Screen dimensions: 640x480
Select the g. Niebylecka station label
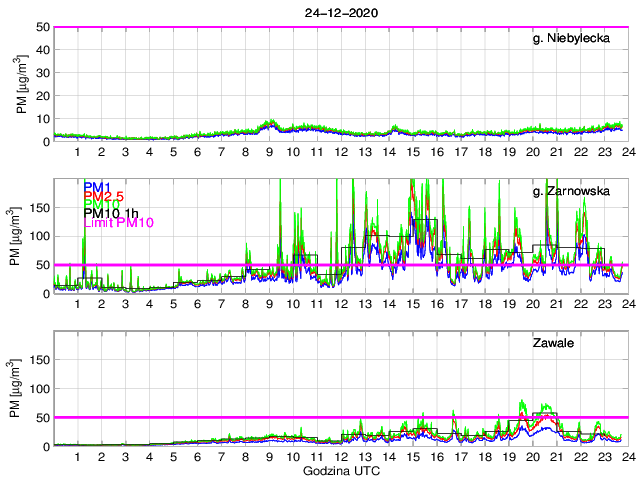click(x=578, y=39)
